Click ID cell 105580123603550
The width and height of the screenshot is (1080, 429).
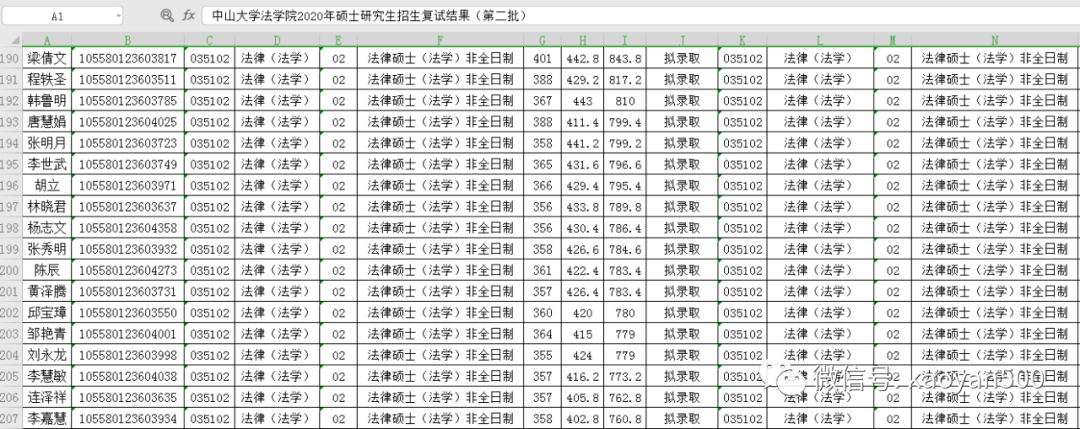point(128,313)
